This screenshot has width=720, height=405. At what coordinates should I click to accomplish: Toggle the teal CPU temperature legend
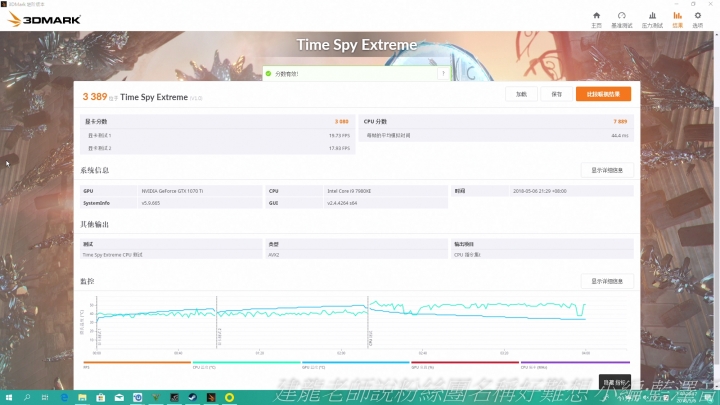coord(247,362)
